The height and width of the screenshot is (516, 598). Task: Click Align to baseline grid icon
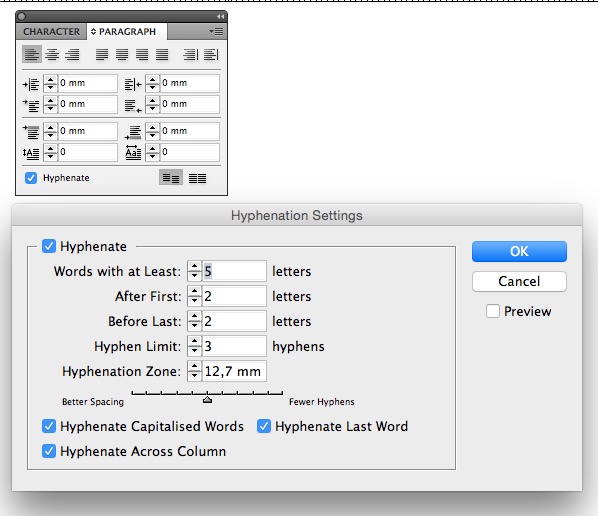pos(198,178)
